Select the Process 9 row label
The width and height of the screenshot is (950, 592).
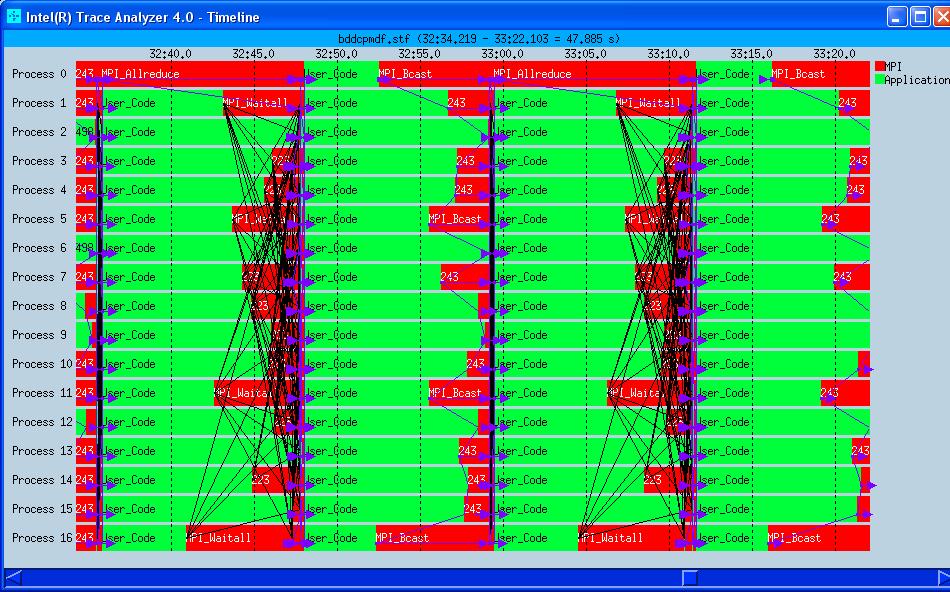(39, 335)
